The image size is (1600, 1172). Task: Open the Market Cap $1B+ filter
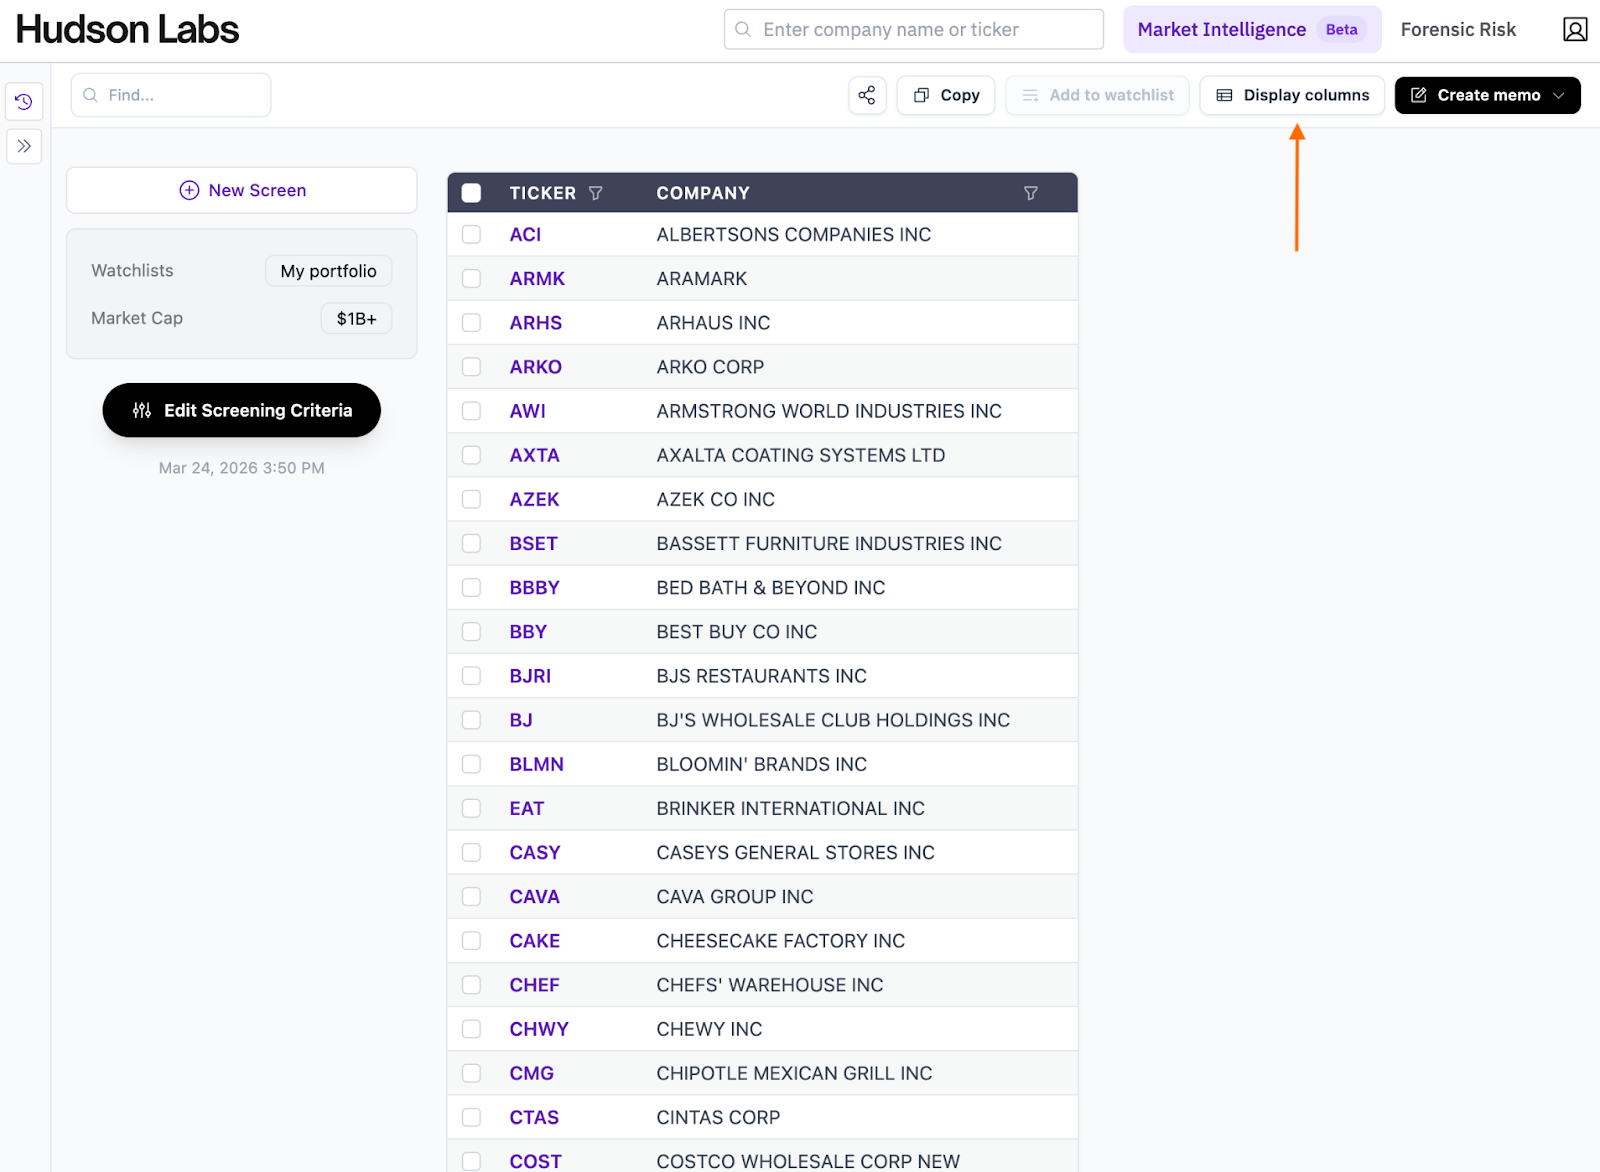[356, 319]
